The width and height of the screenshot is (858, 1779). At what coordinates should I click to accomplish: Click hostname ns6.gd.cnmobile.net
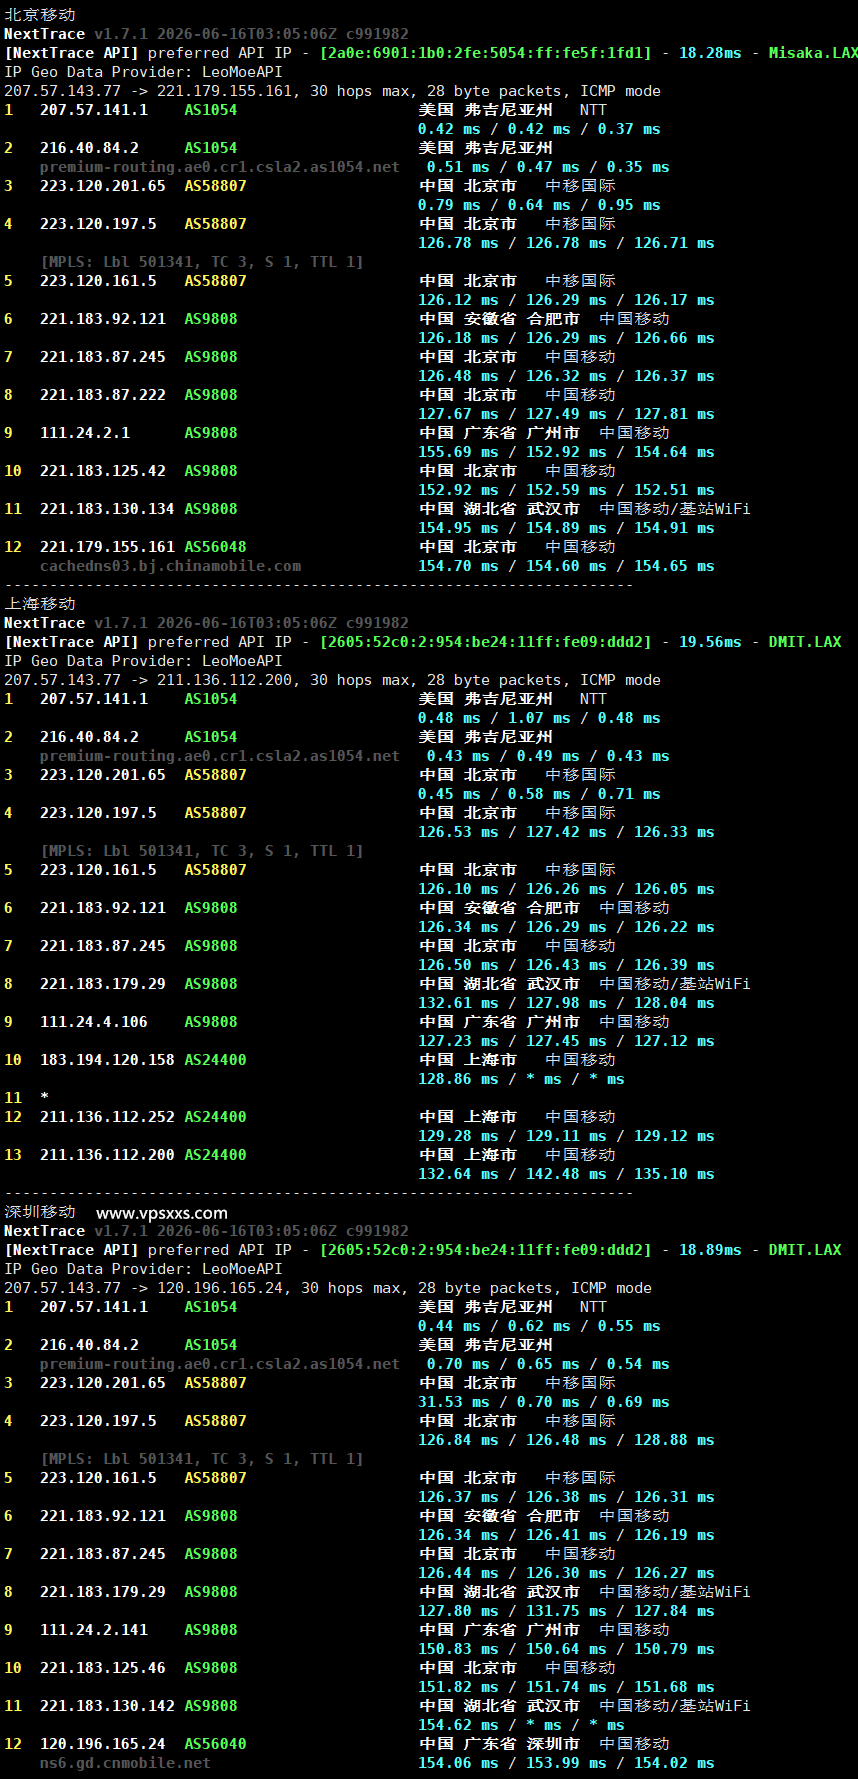point(125,1763)
